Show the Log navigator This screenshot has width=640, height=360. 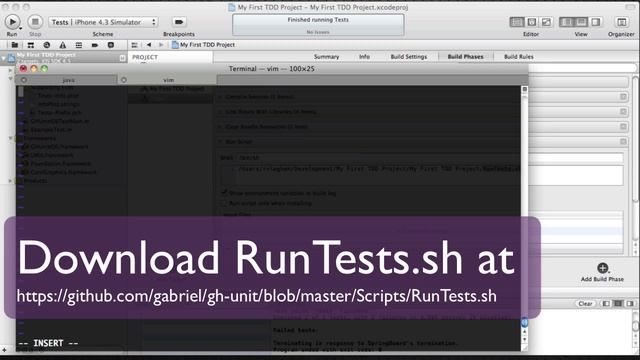111,45
